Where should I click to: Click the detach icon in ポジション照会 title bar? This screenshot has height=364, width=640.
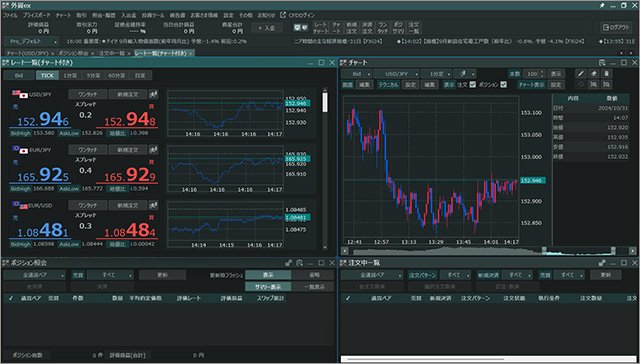pos(300,263)
